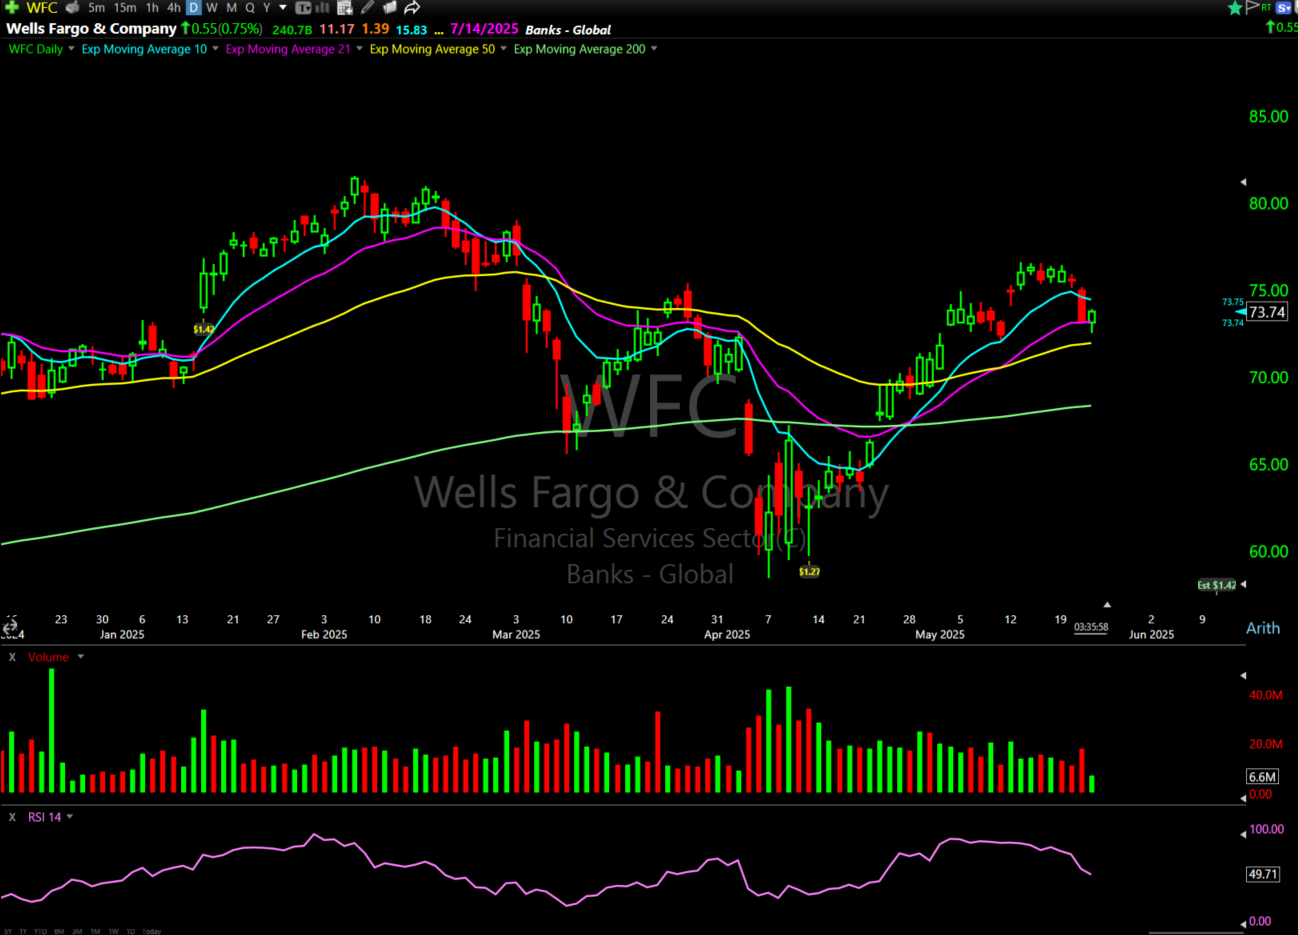Select the 5Y range button

(8, 931)
